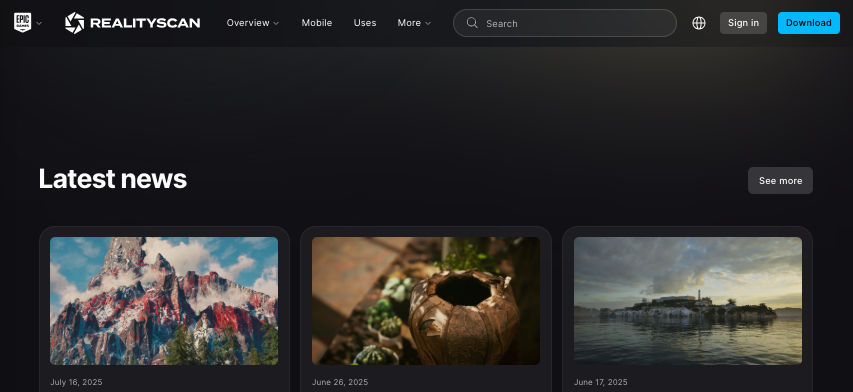The width and height of the screenshot is (853, 392).
Task: Select the June 26, 2025 date text
Action: tap(340, 382)
